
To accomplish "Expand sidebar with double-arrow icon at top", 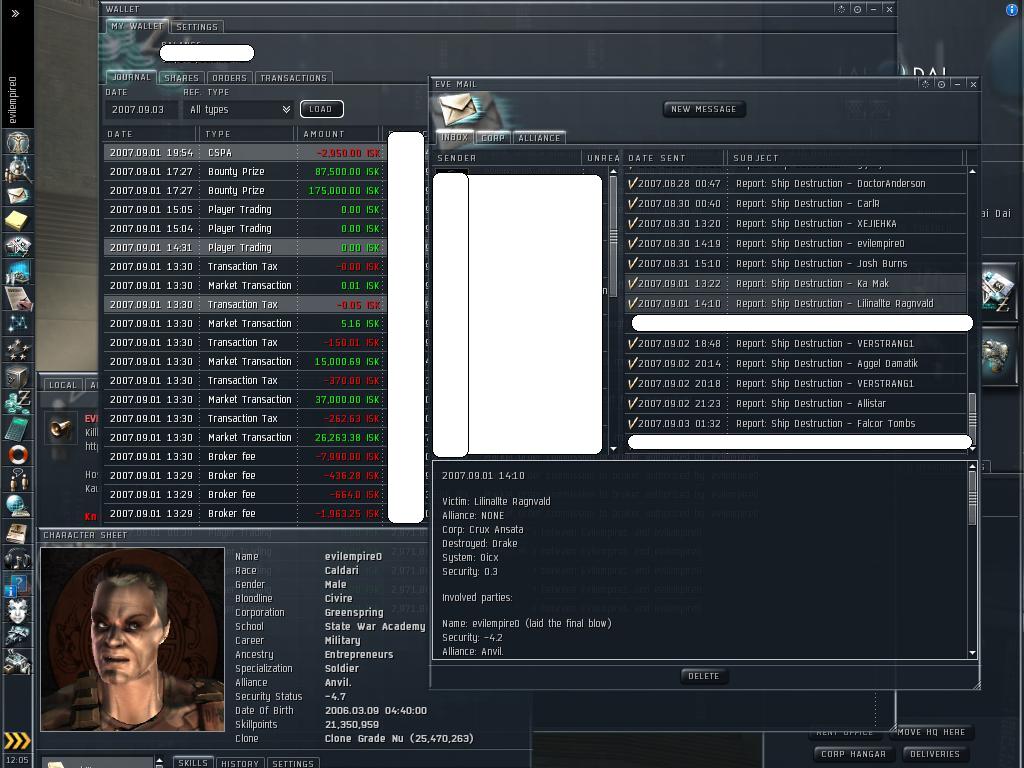I will click(x=16, y=13).
